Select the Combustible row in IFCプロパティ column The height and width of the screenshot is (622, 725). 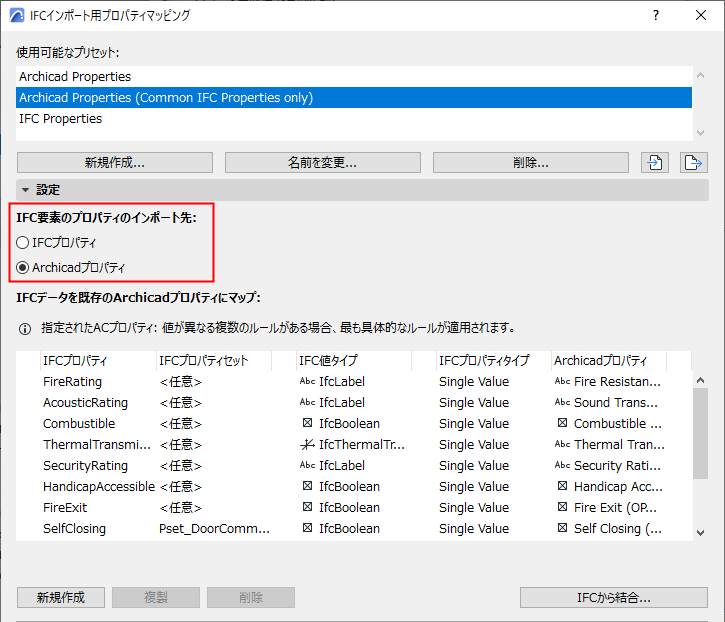pyautogui.click(x=79, y=424)
